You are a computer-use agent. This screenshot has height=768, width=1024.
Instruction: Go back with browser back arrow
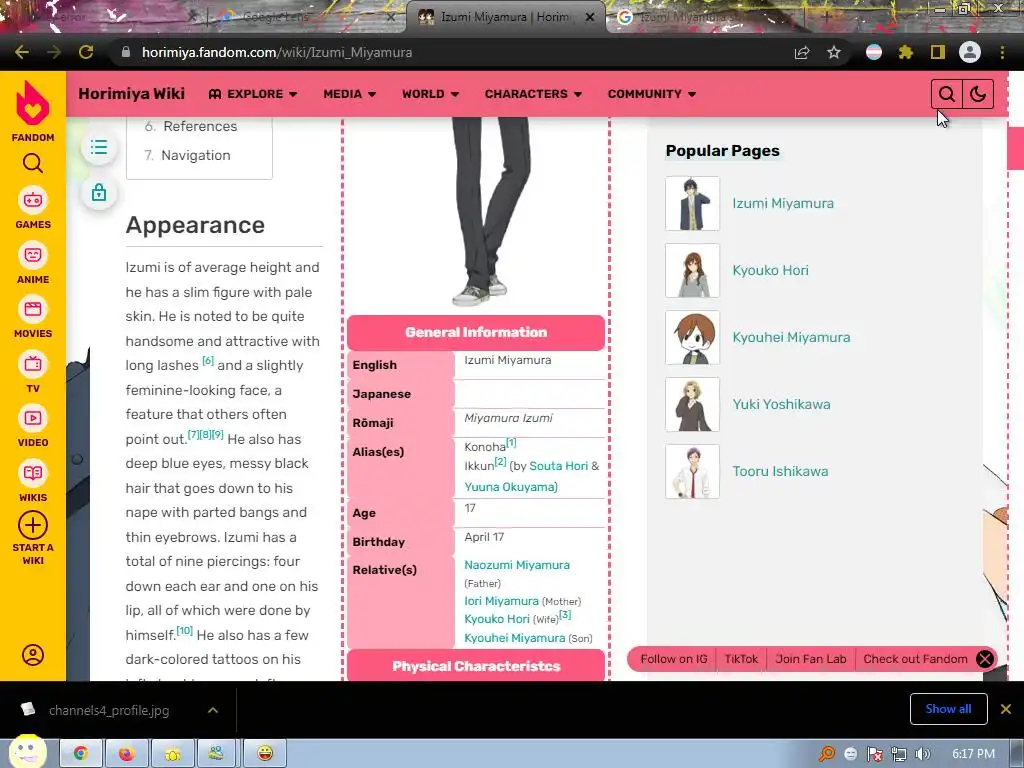(x=22, y=52)
